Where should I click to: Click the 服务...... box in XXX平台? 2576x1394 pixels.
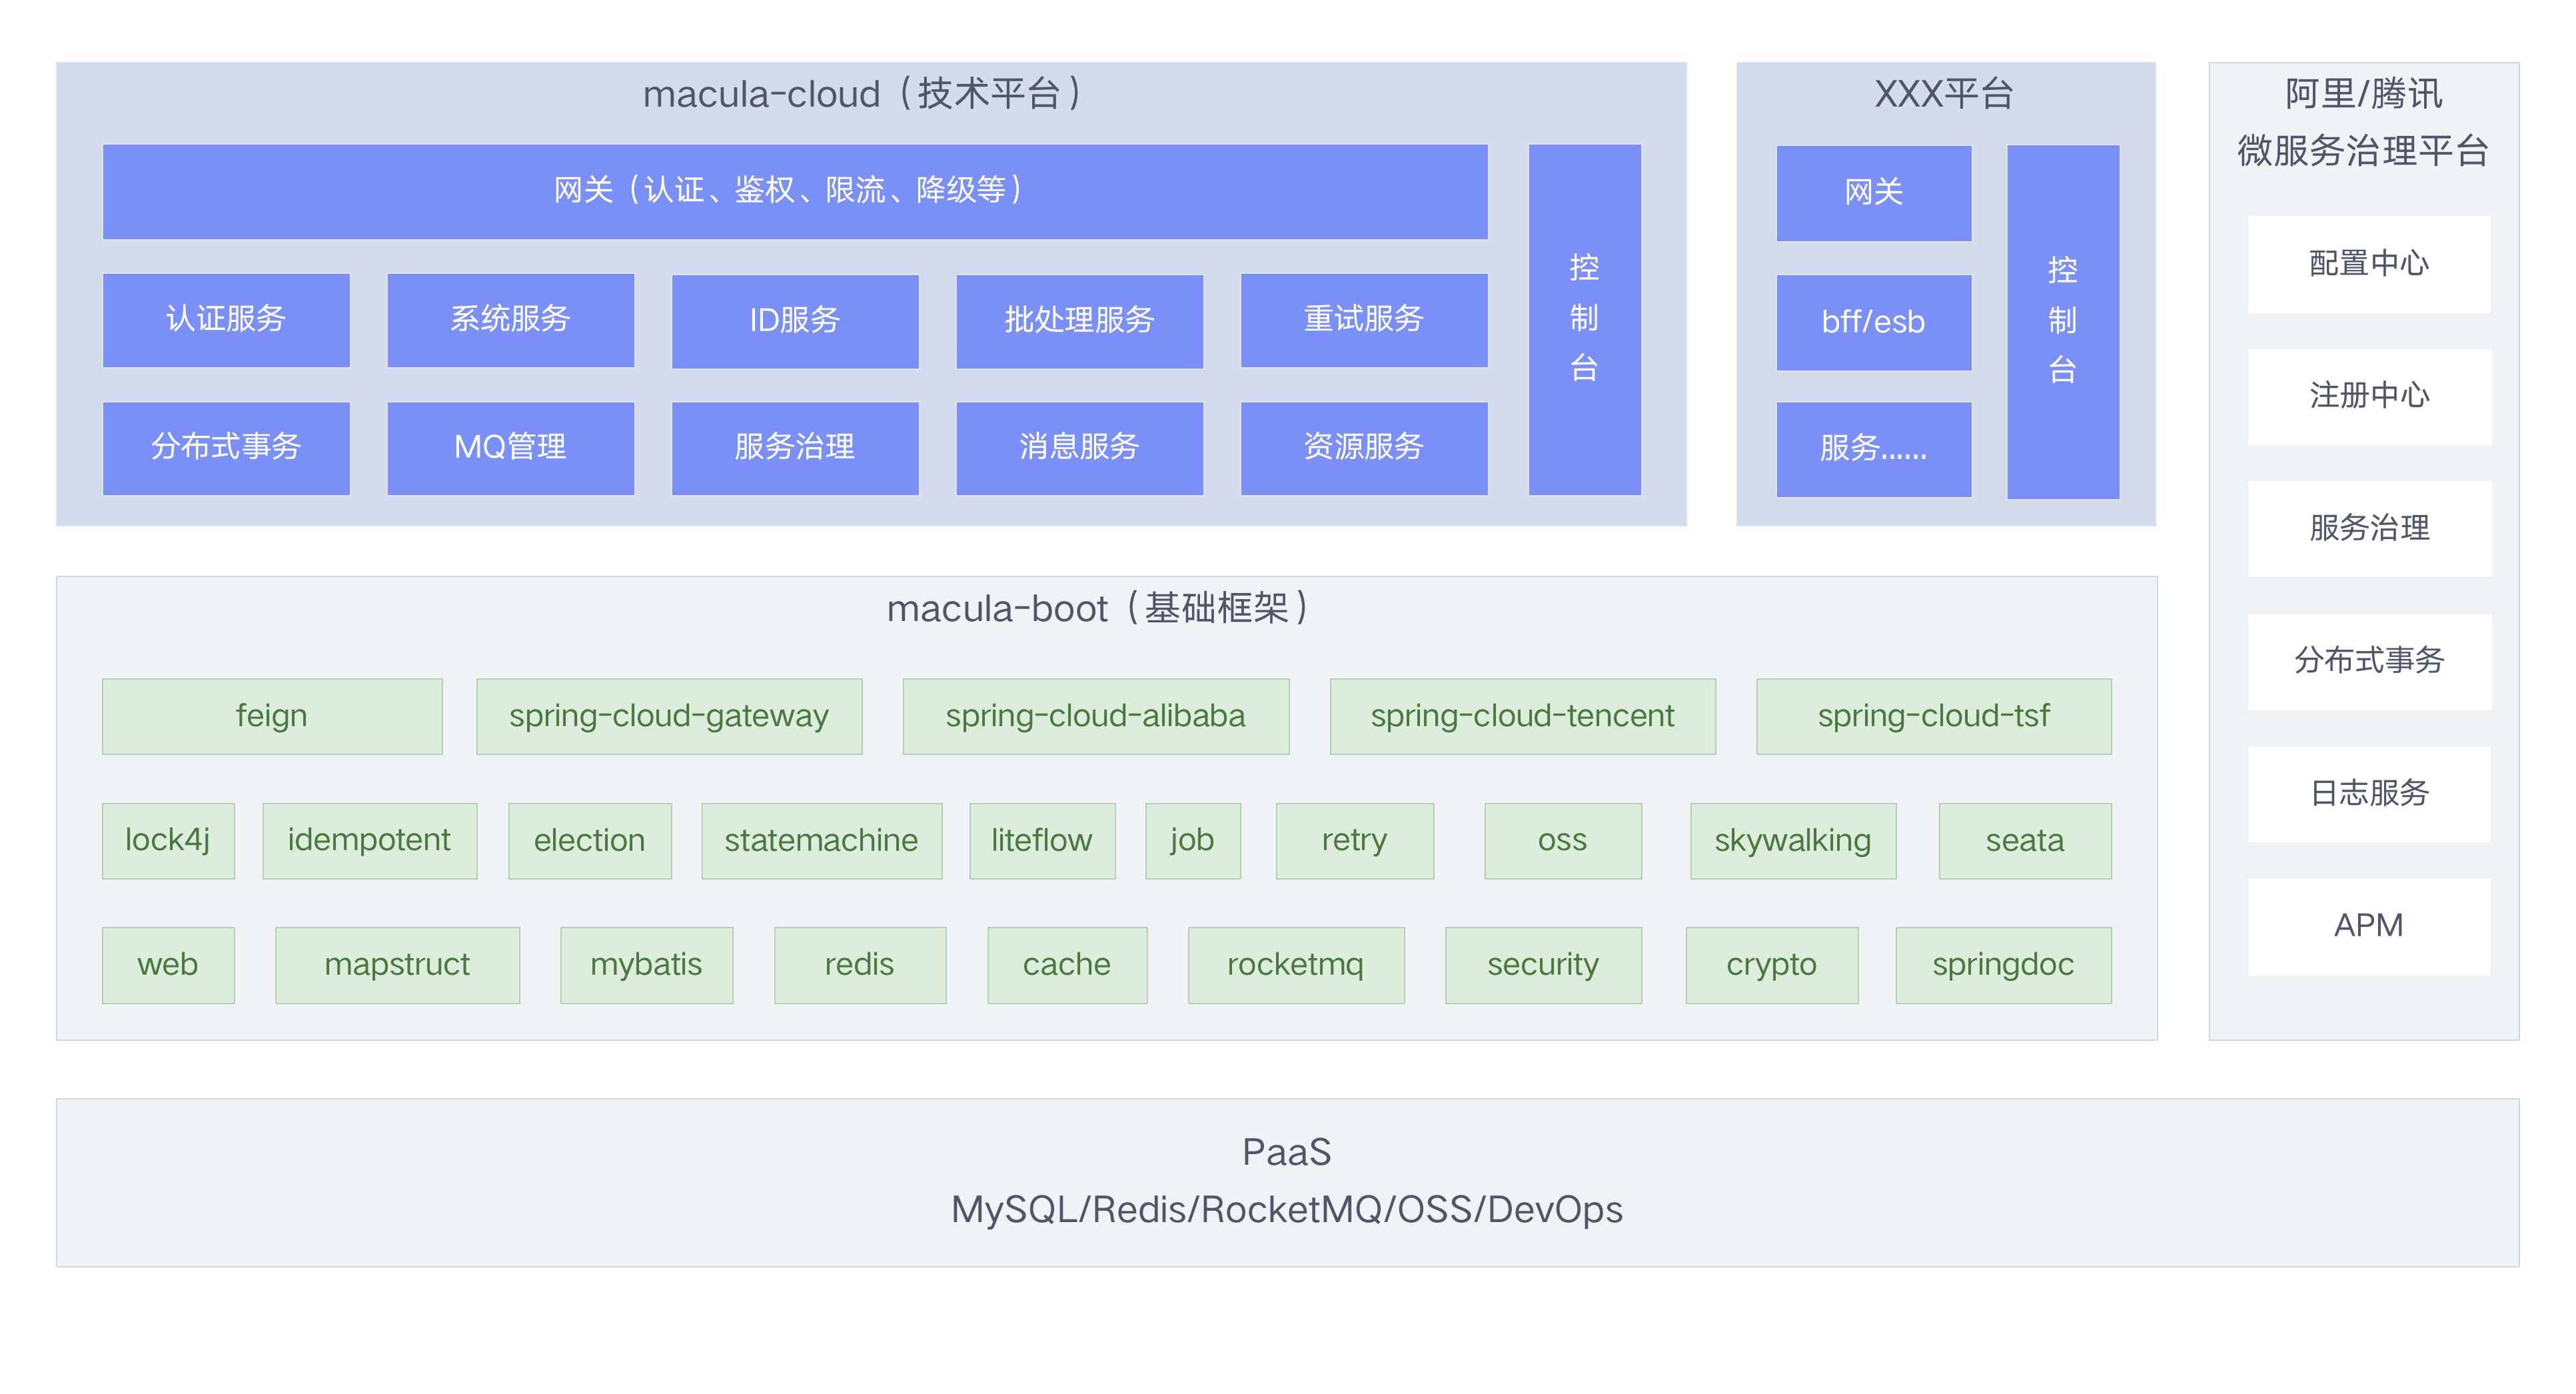(1873, 449)
